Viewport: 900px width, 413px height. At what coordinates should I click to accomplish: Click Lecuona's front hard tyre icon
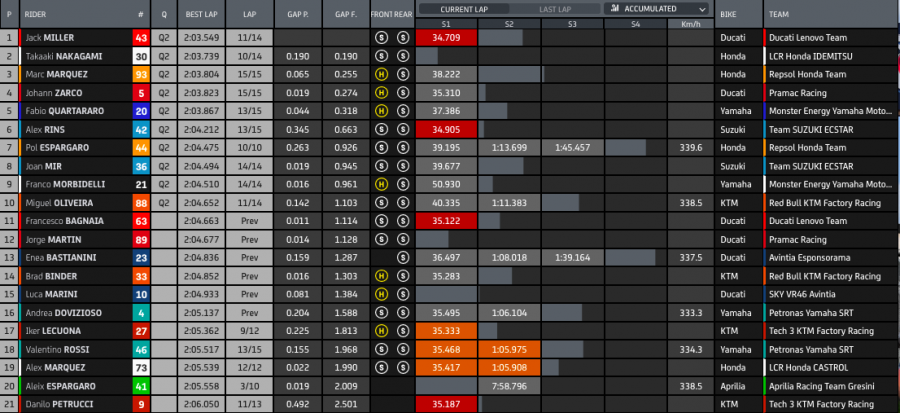(380, 331)
